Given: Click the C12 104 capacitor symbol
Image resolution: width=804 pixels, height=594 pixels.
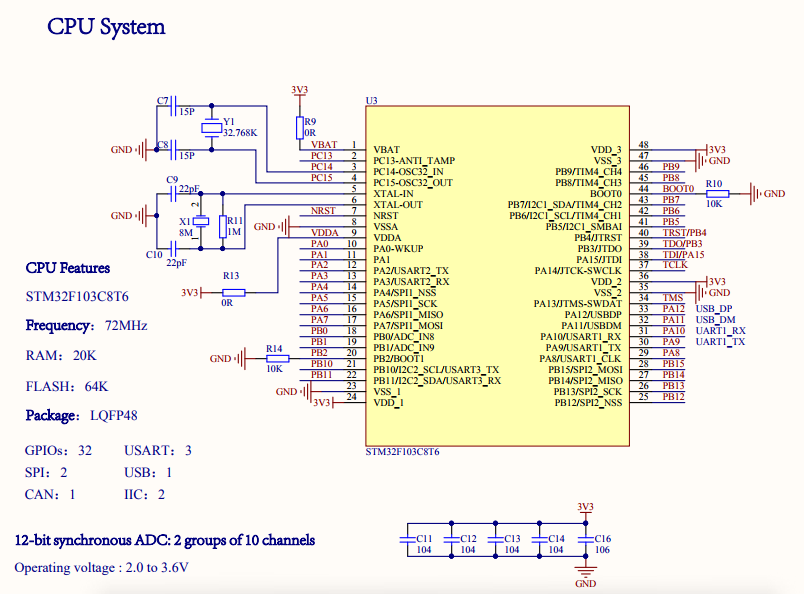Looking at the screenshot, I should click(451, 540).
